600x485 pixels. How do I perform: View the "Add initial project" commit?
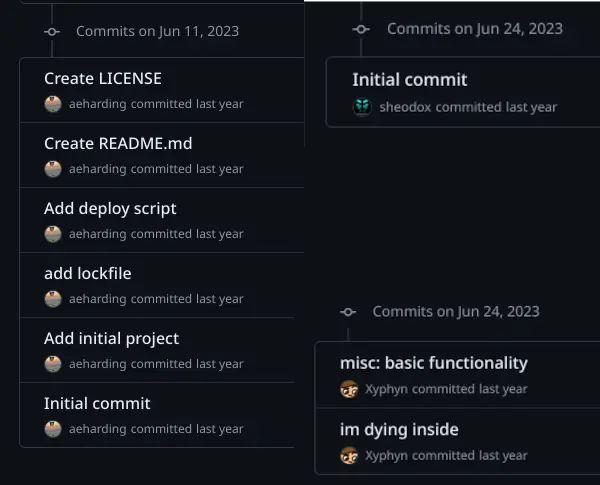(x=111, y=338)
